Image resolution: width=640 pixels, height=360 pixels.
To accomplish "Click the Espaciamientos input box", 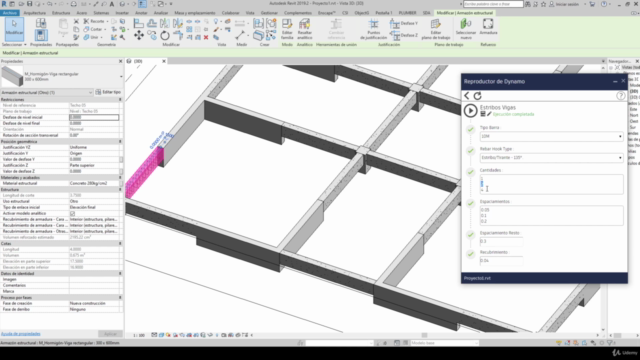I will [x=551, y=216].
